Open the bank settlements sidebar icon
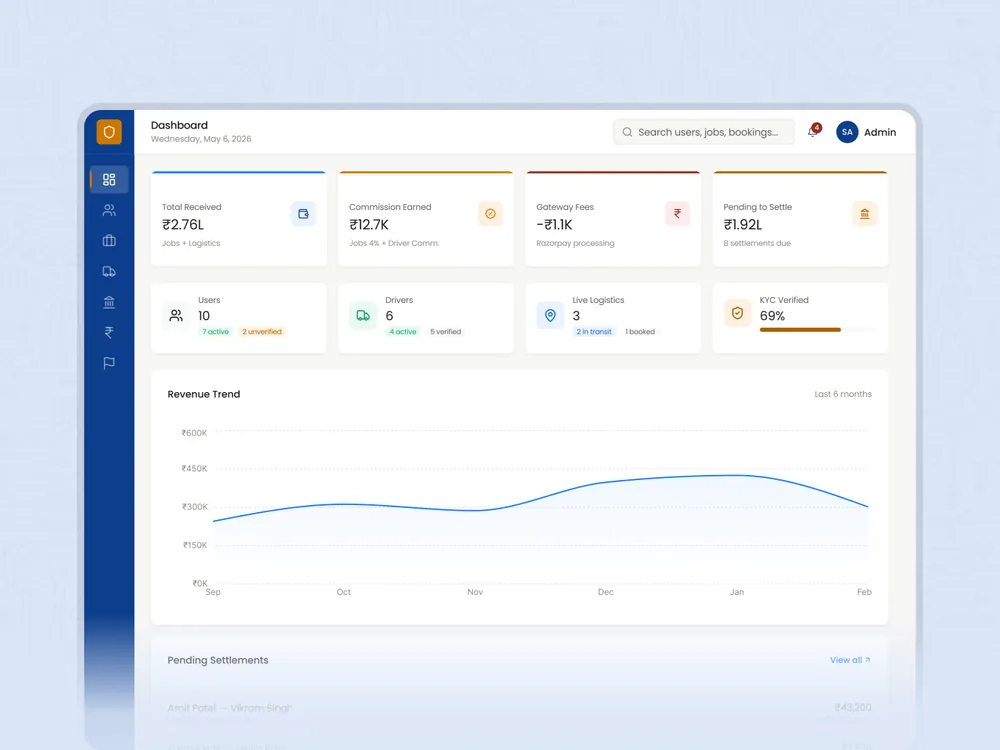Image resolution: width=1000 pixels, height=750 pixels. pyautogui.click(x=109, y=302)
